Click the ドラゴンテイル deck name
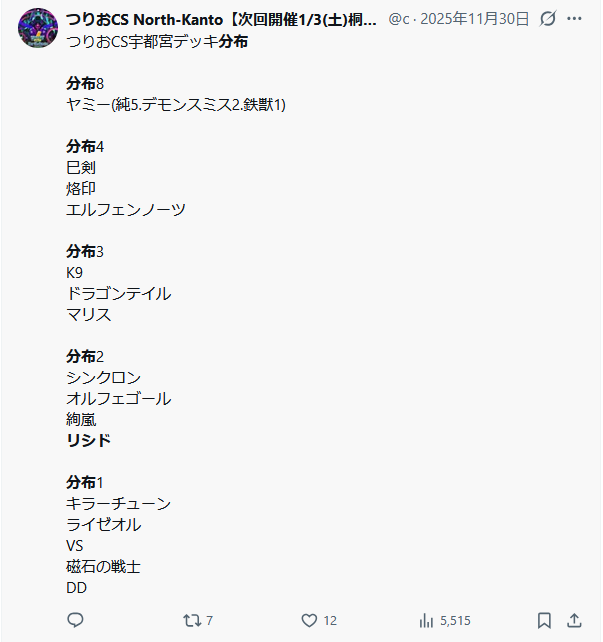603x642 pixels. click(x=118, y=293)
